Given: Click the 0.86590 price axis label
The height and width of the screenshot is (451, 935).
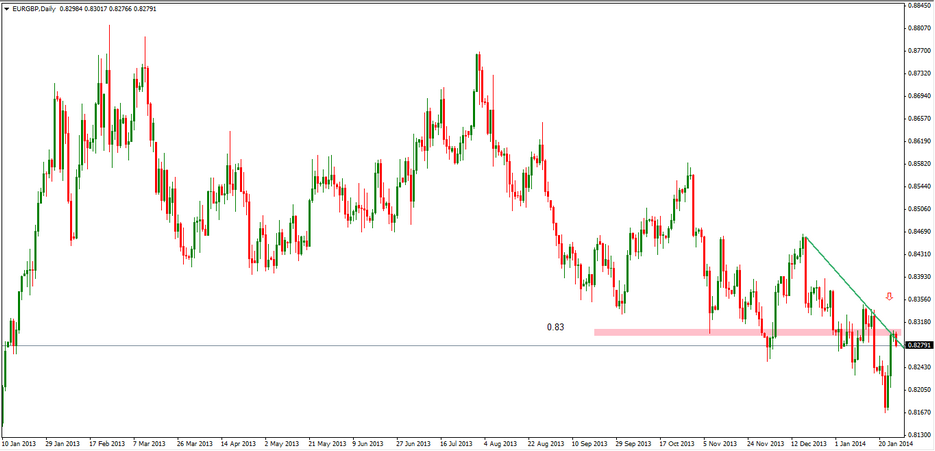Looking at the screenshot, I should pyautogui.click(x=919, y=118).
